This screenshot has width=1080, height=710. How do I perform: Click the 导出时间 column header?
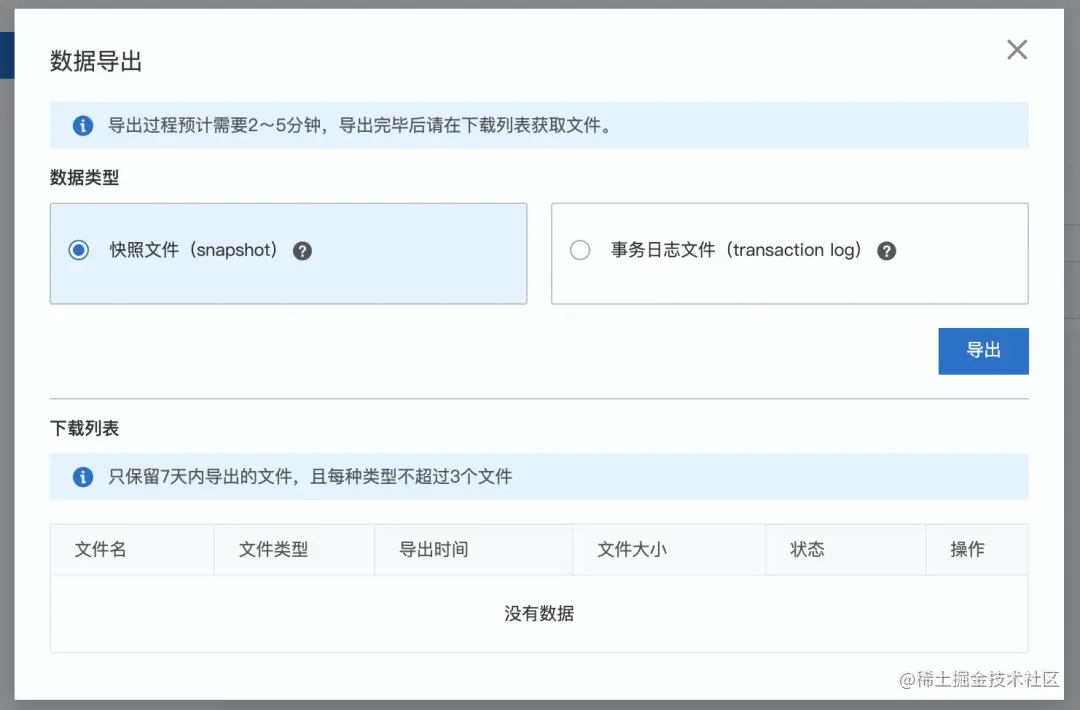pos(473,550)
